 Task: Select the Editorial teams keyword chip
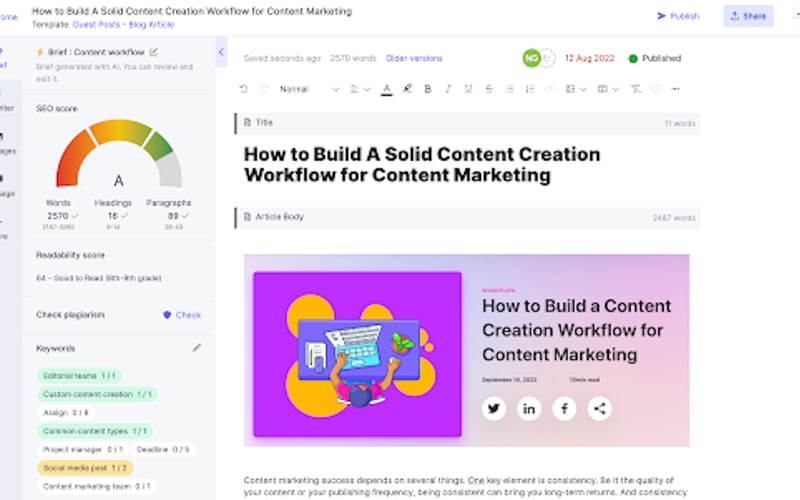[79, 376]
